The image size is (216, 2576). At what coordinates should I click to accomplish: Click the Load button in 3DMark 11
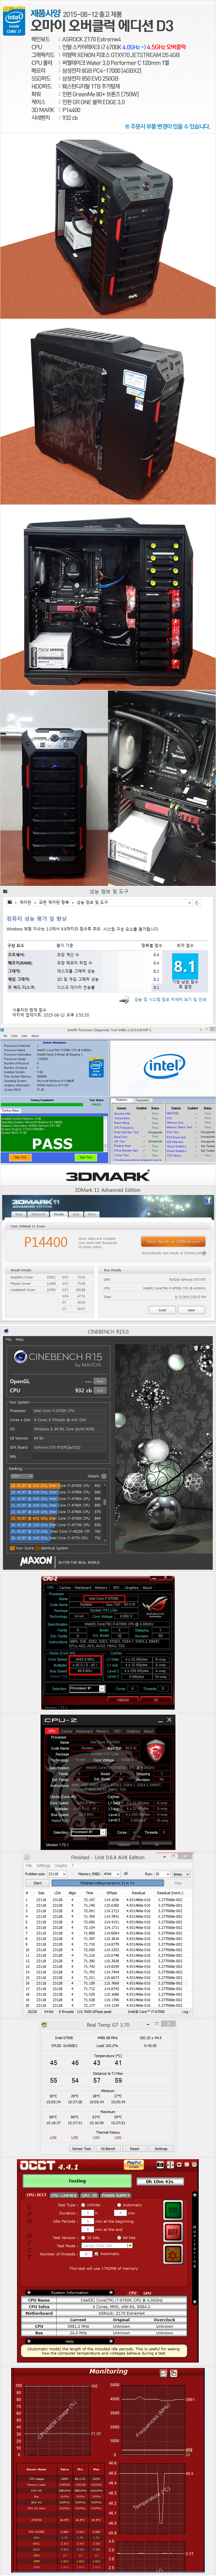[x=162, y=1310]
